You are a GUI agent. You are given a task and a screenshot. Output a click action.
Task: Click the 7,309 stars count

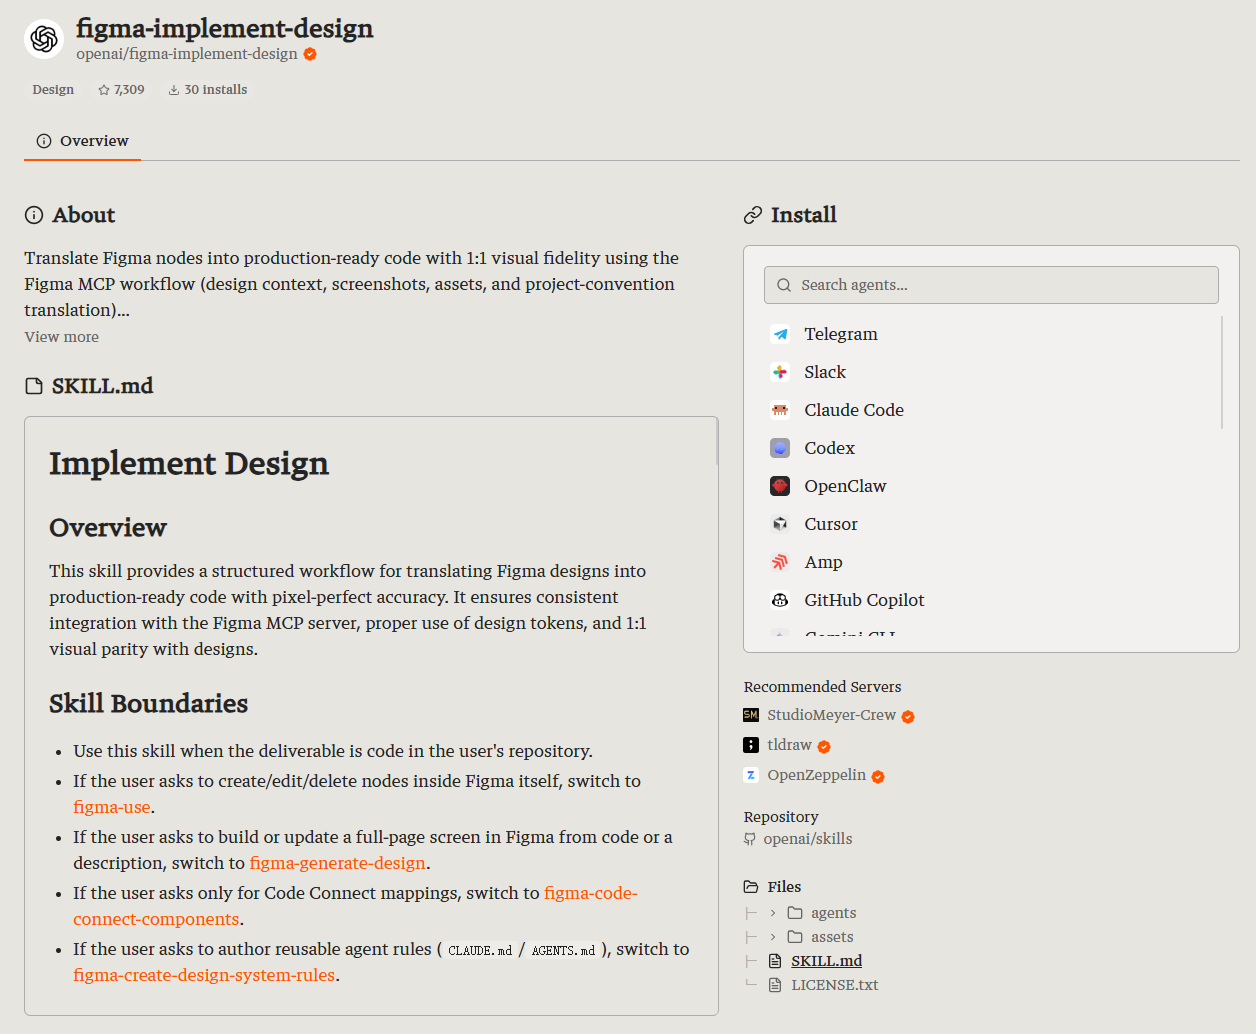point(129,90)
